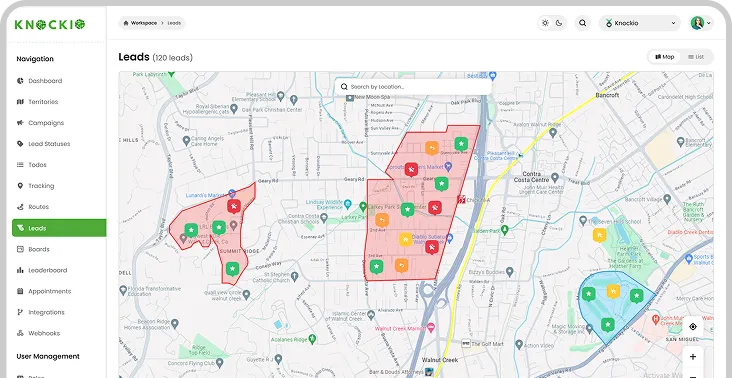
Task: Open the user avatar menu
Action: 701,23
